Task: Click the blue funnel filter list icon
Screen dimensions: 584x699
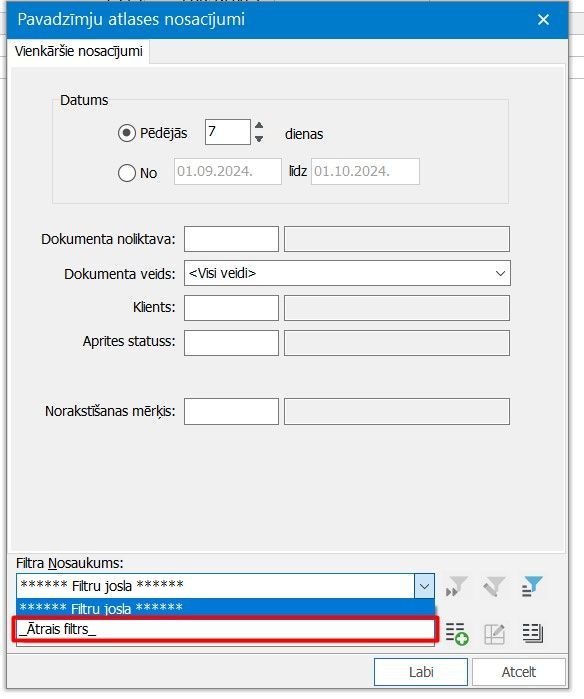Action: click(x=532, y=586)
